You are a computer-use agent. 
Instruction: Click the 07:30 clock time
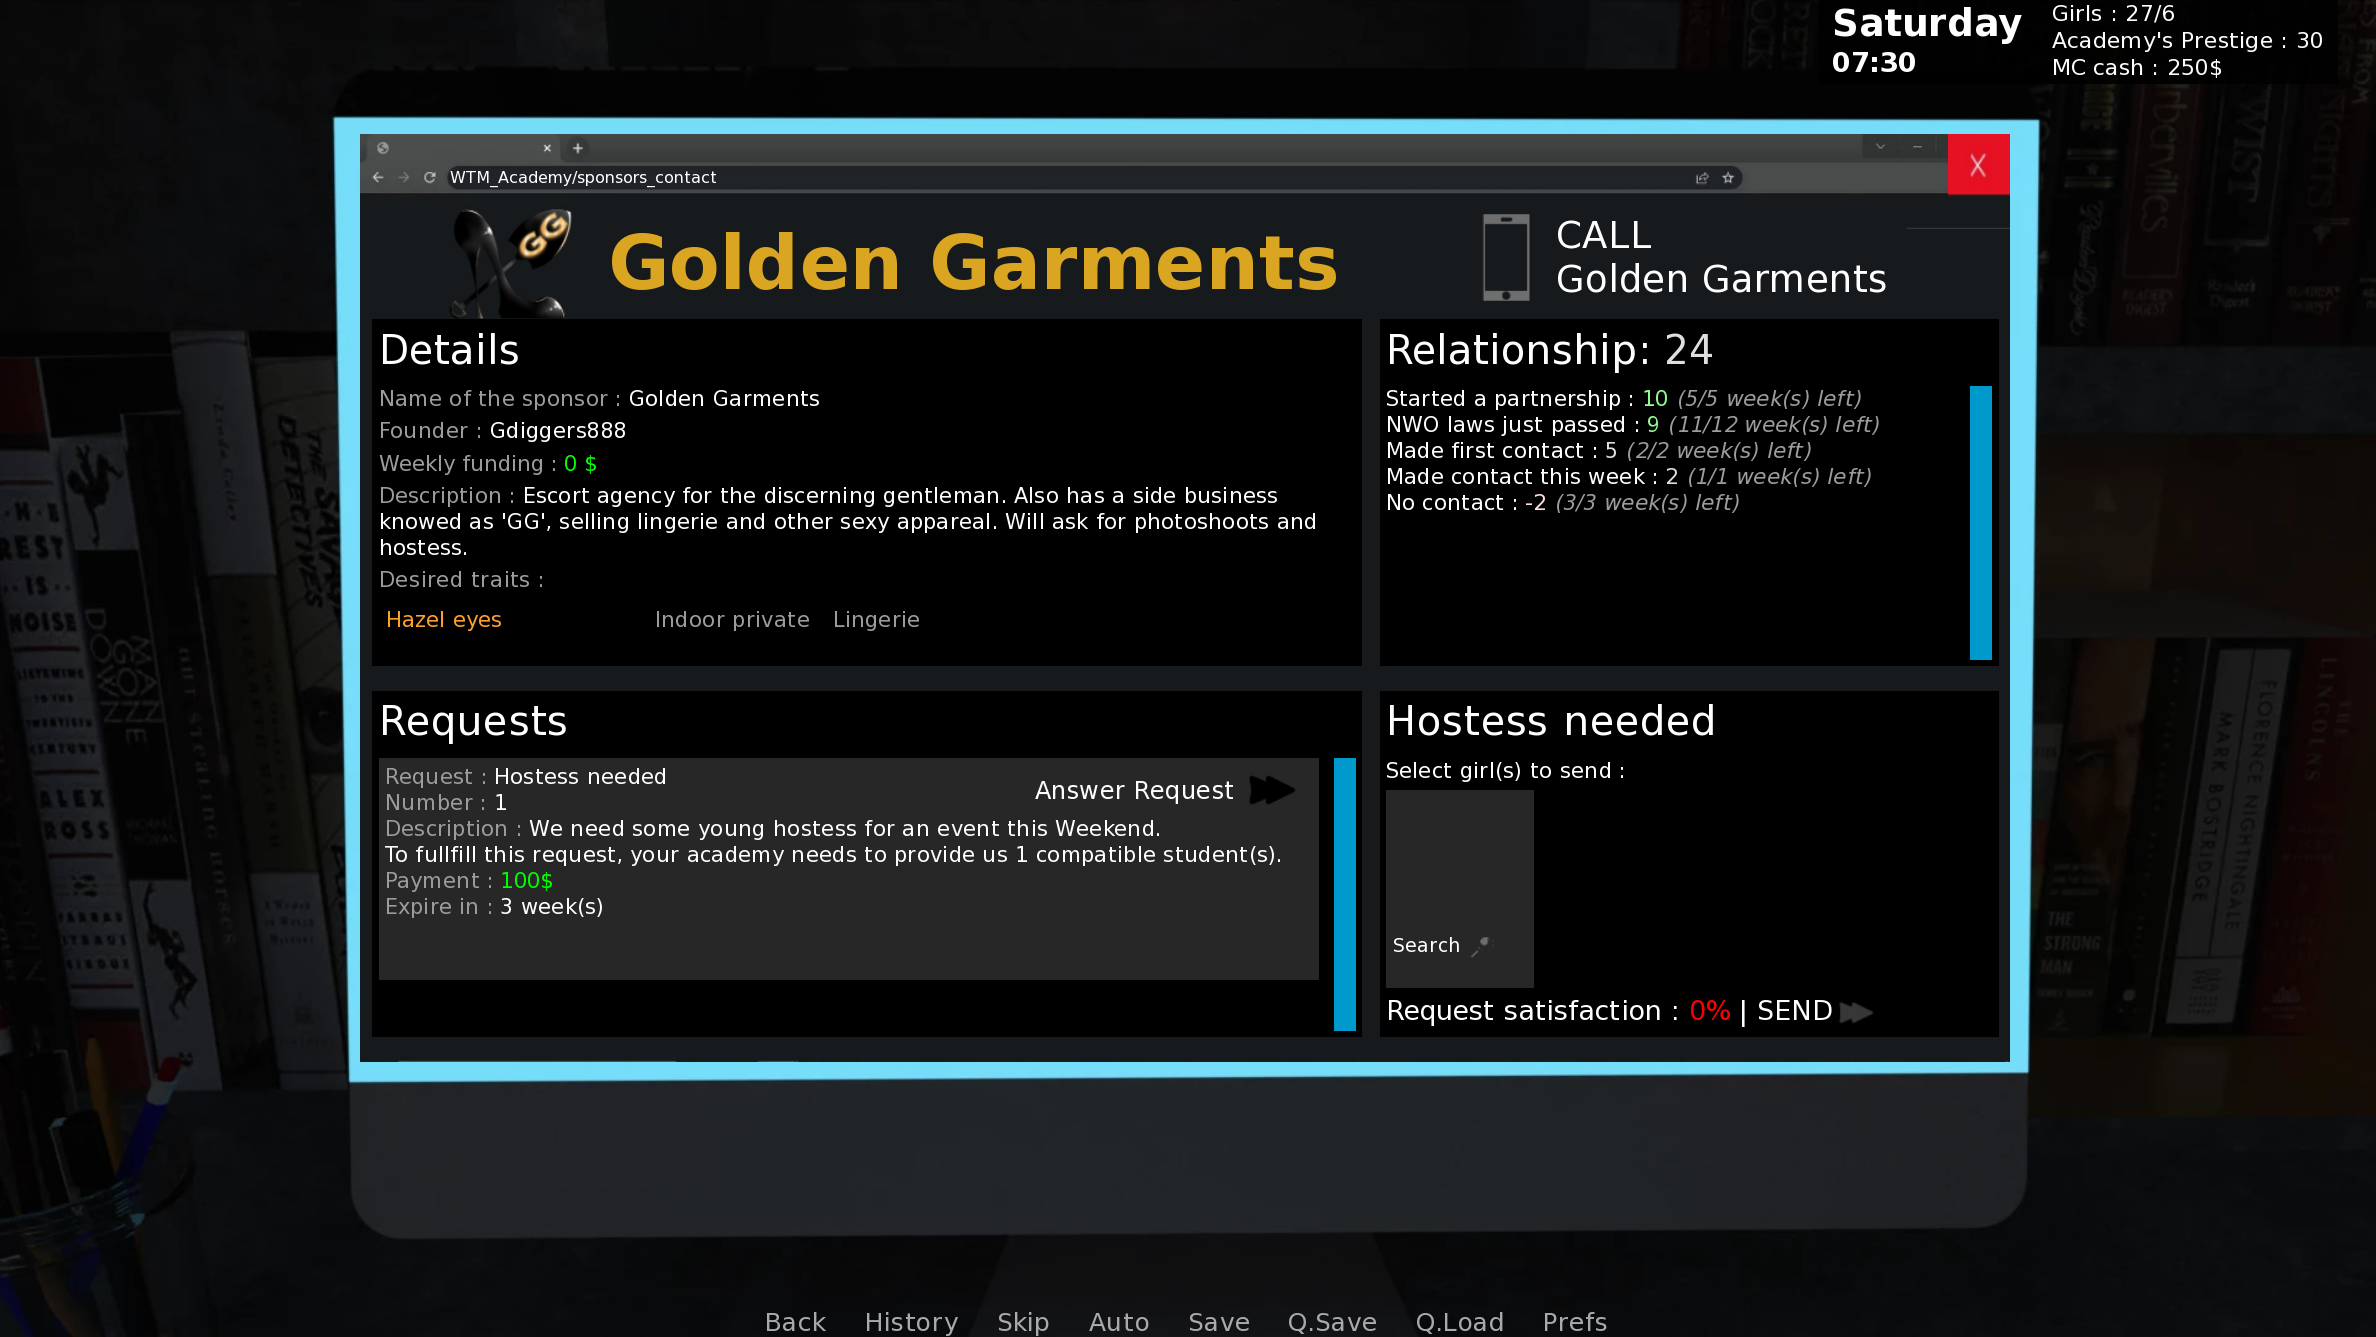[x=1873, y=62]
